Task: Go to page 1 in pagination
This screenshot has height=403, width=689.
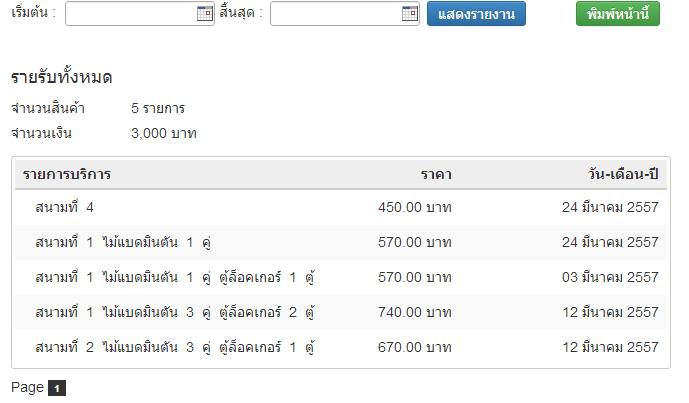Action: 57,388
